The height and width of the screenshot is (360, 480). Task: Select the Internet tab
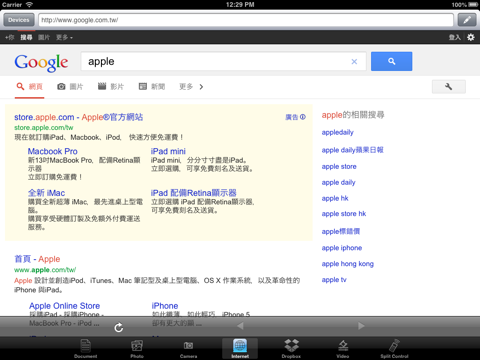240,348
